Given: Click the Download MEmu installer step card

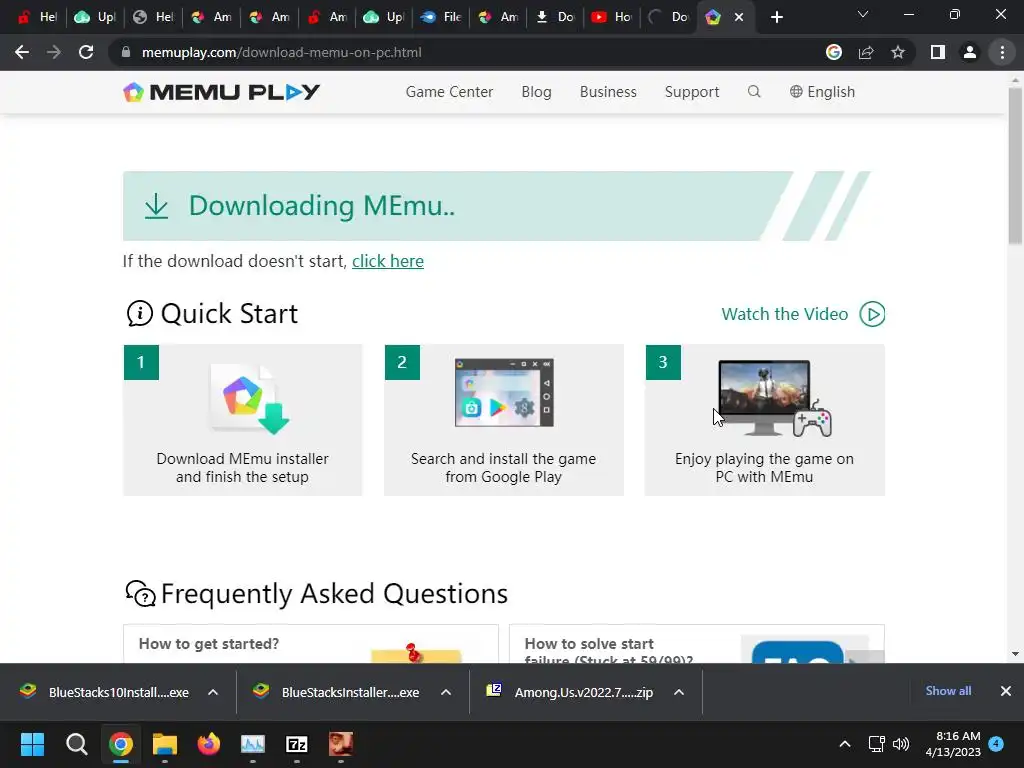Looking at the screenshot, I should point(242,420).
